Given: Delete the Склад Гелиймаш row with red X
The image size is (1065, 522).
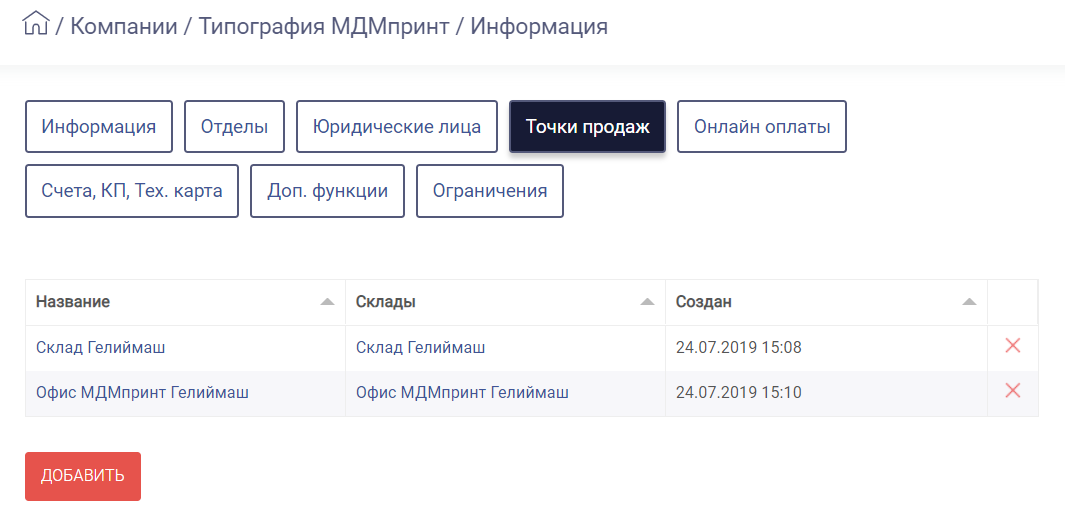Looking at the screenshot, I should (x=1012, y=346).
